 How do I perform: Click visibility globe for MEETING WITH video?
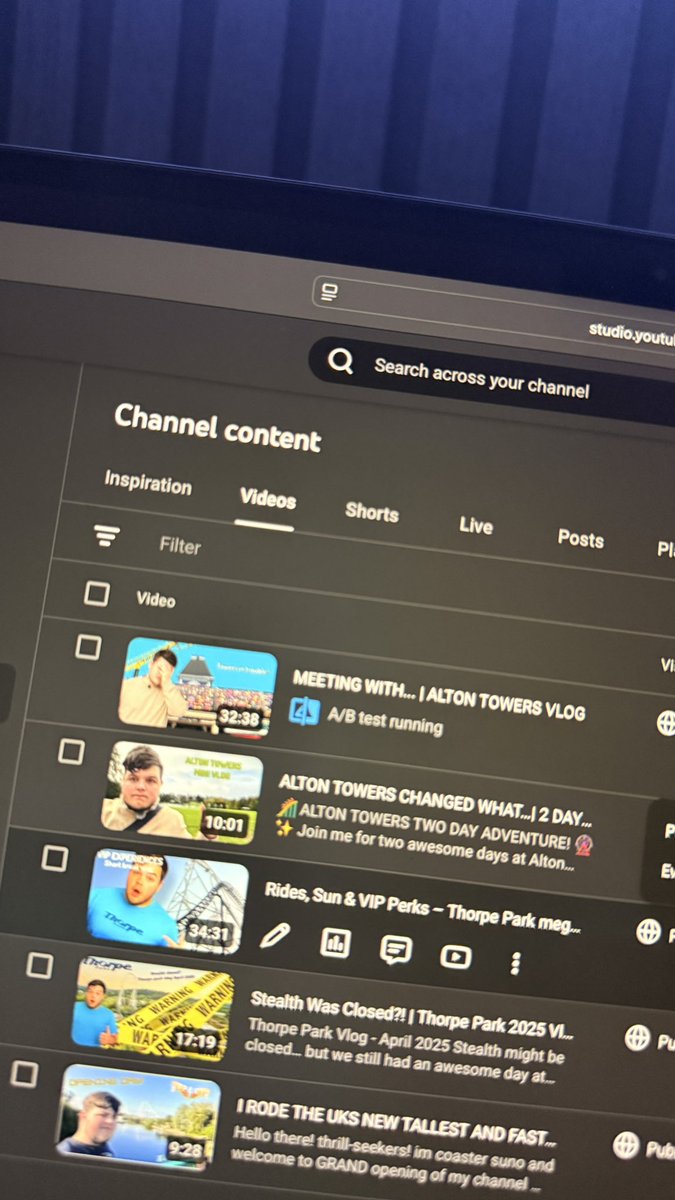666,723
